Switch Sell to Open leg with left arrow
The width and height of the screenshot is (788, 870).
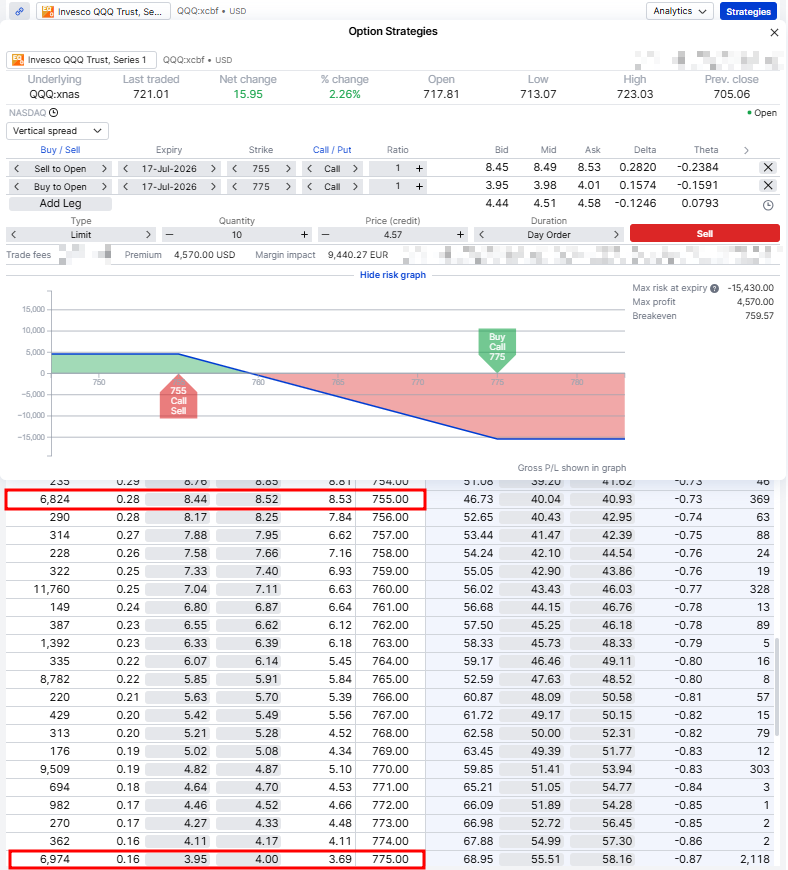click(17, 169)
